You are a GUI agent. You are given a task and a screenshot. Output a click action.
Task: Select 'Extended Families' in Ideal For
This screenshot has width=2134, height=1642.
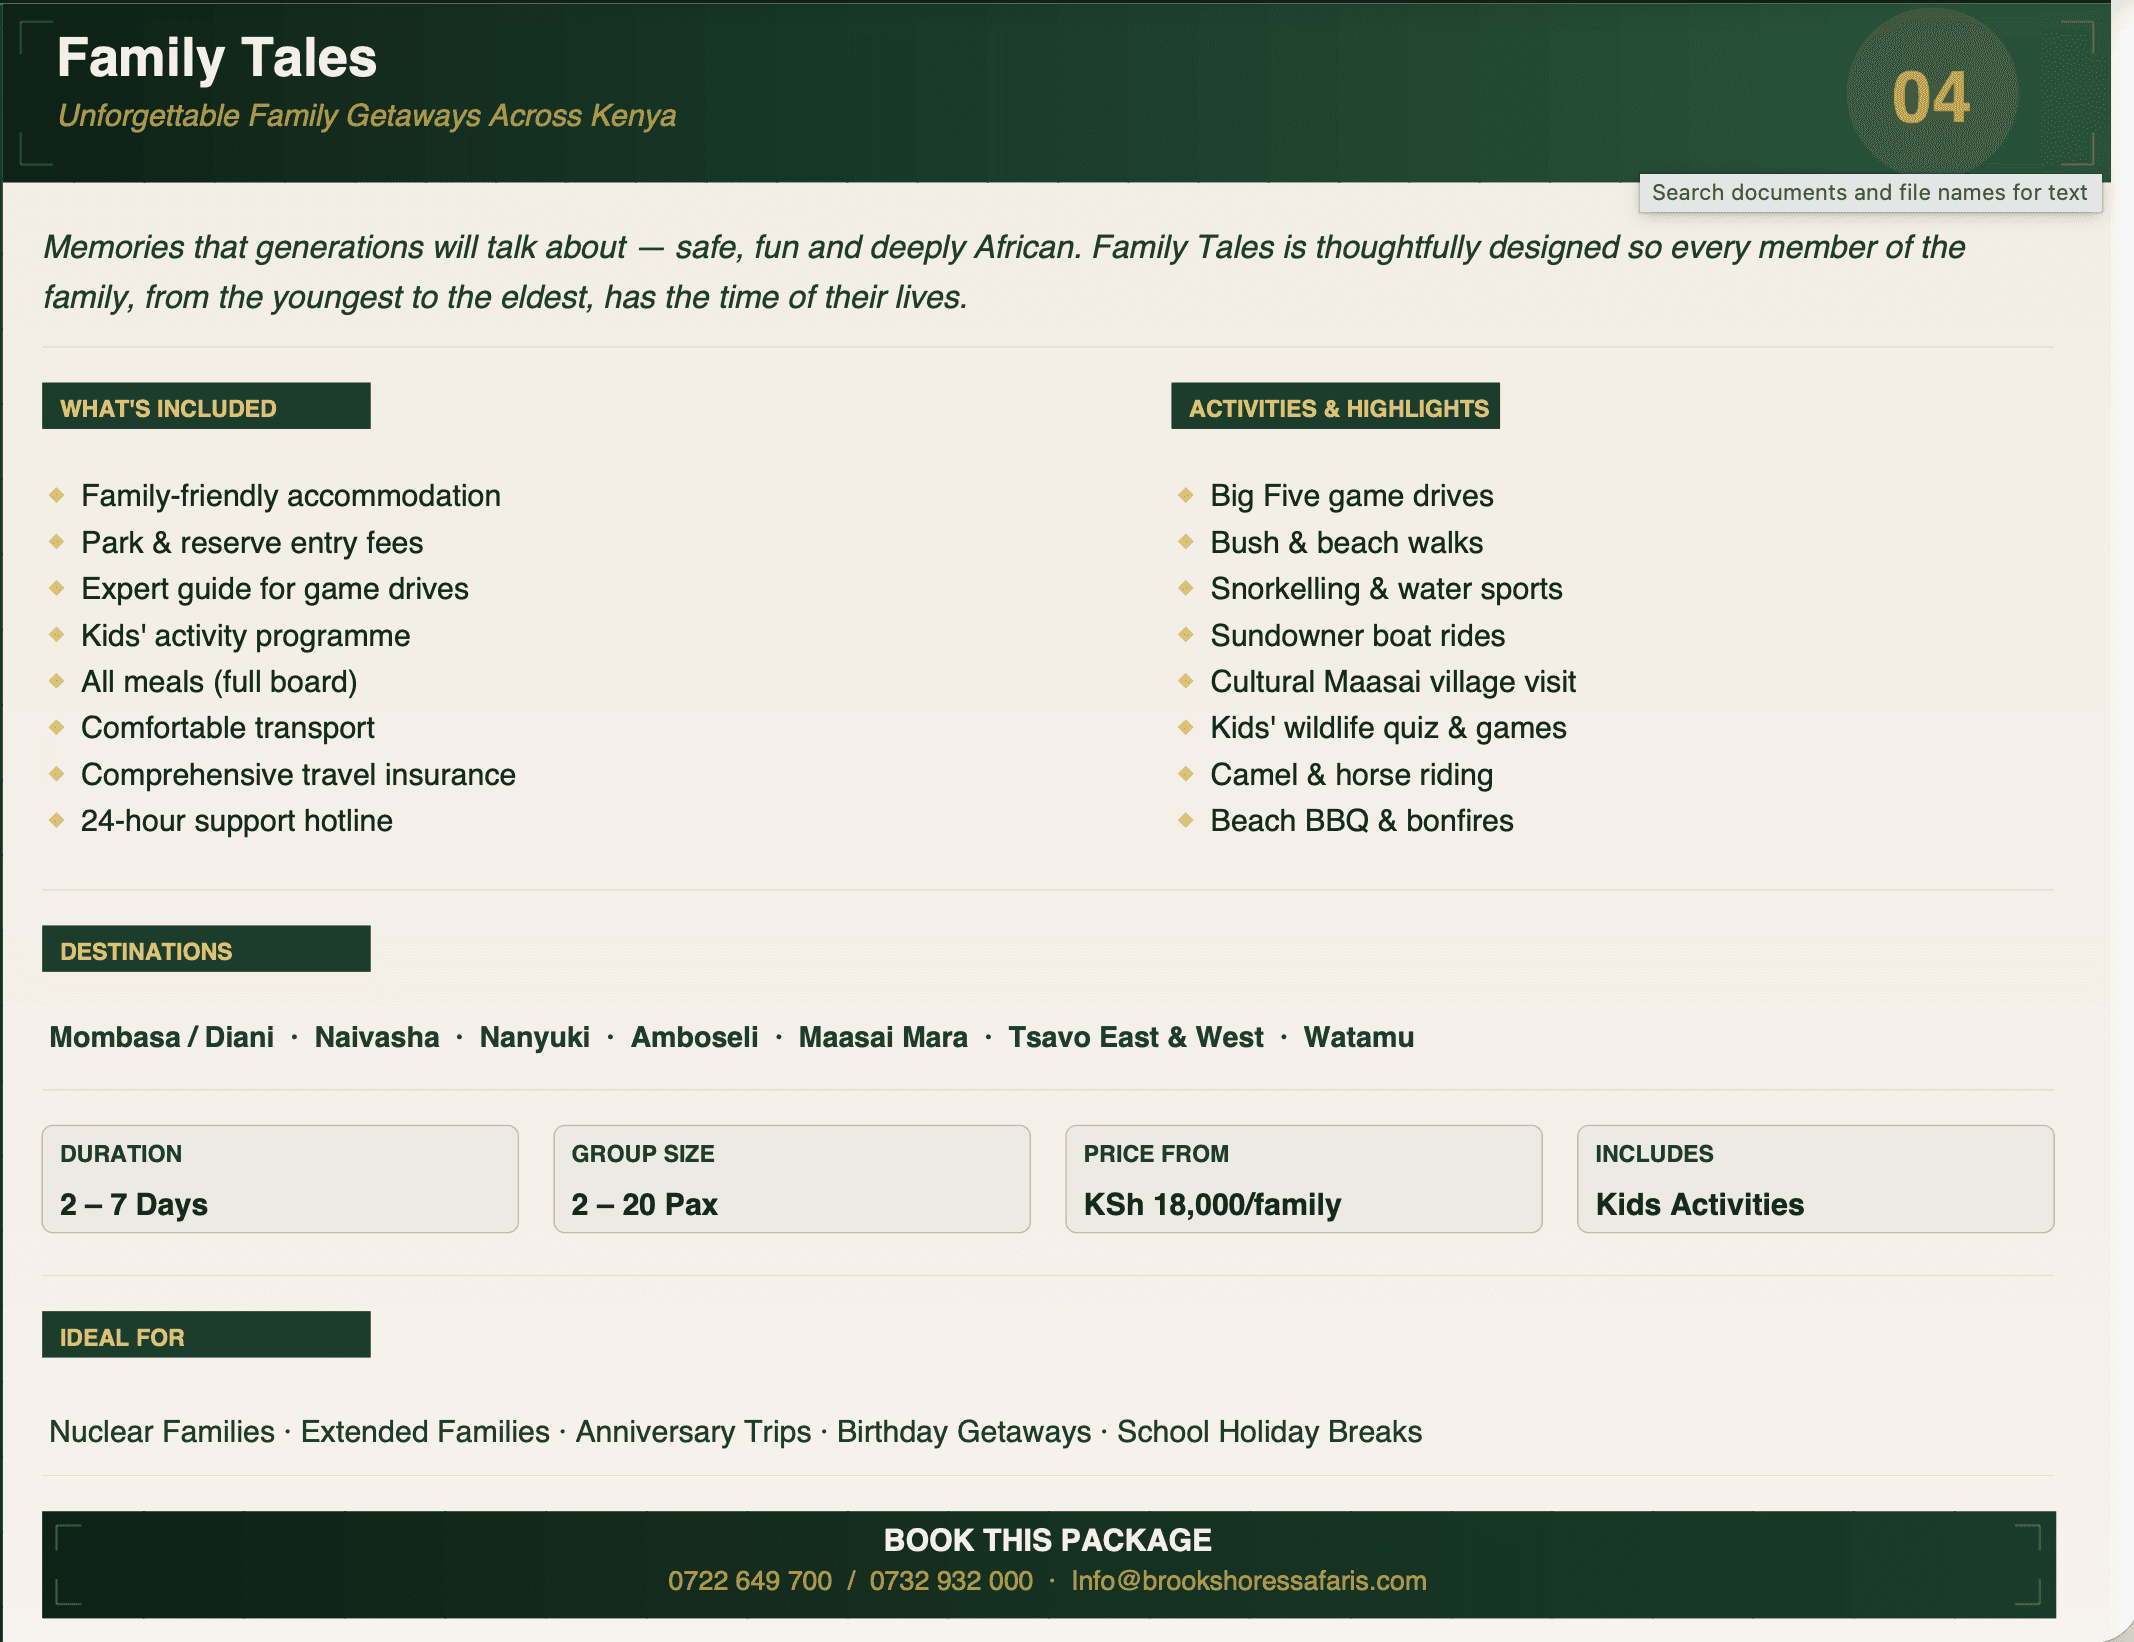click(425, 1432)
